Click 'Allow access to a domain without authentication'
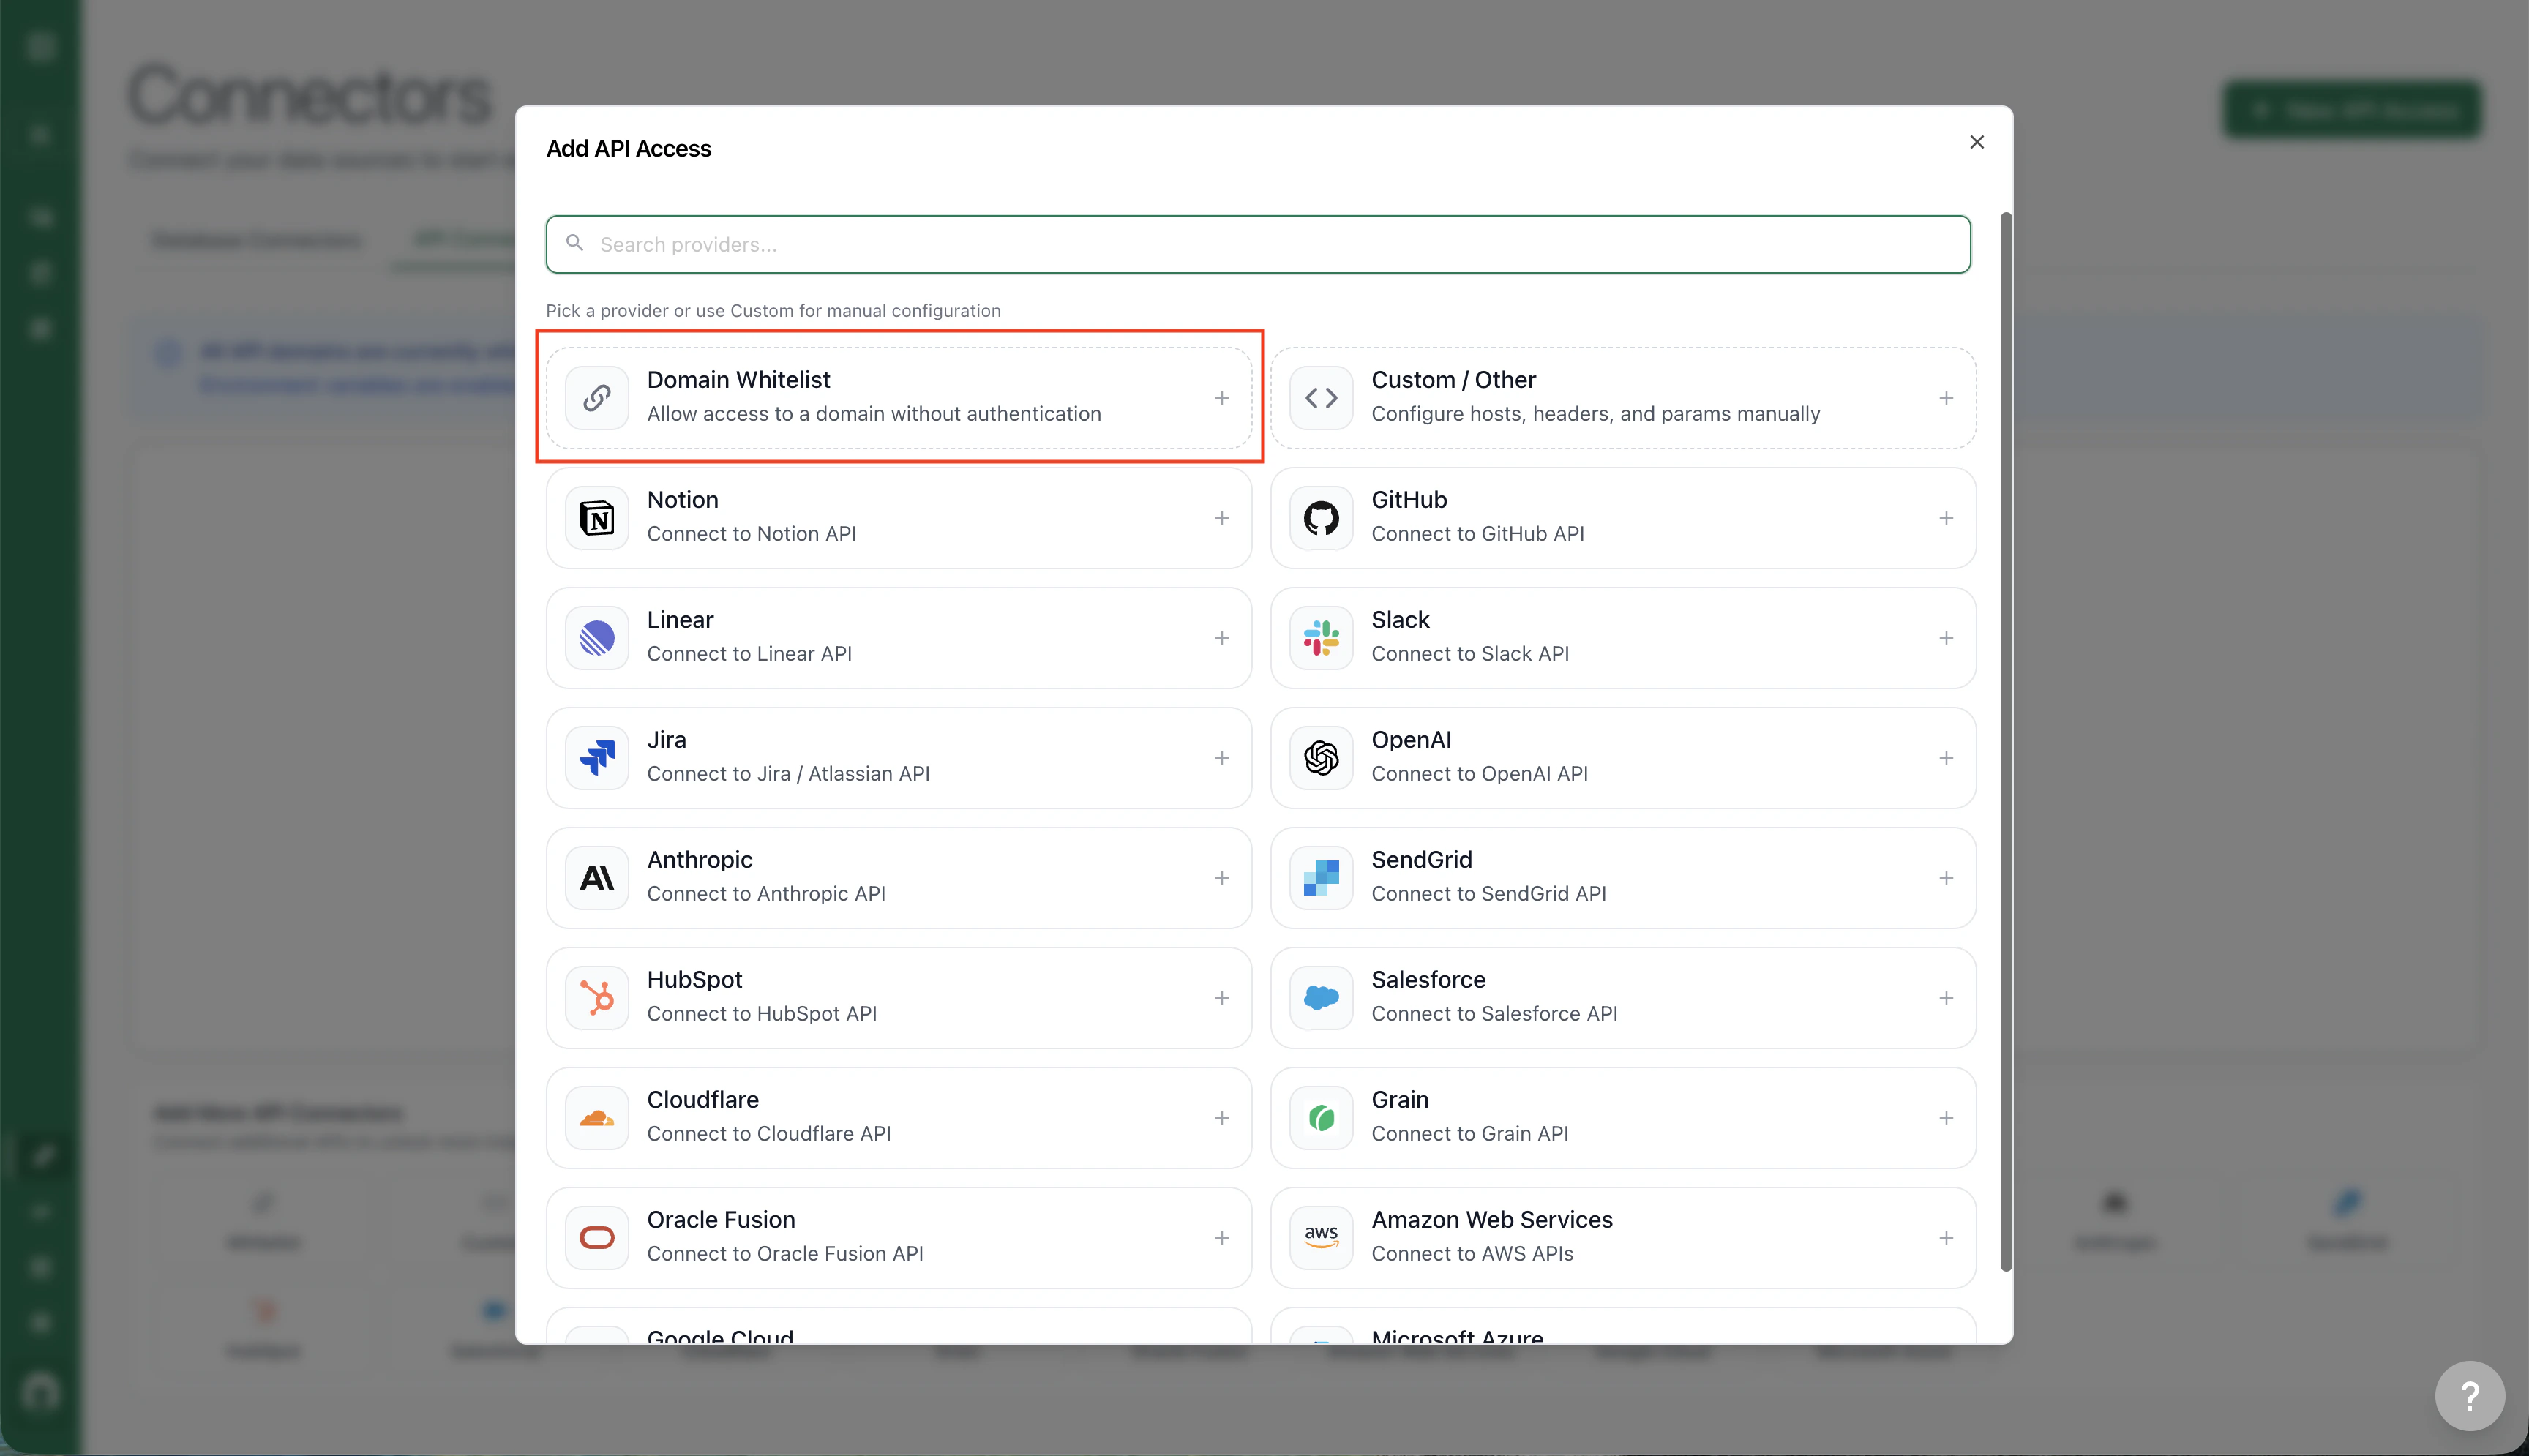 (874, 414)
